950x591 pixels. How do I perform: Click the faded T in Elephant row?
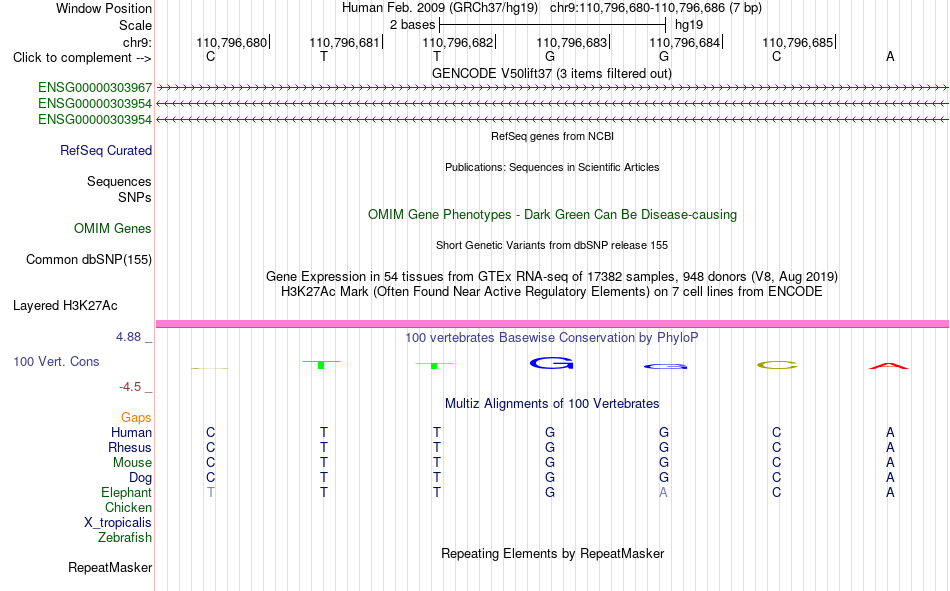[210, 492]
